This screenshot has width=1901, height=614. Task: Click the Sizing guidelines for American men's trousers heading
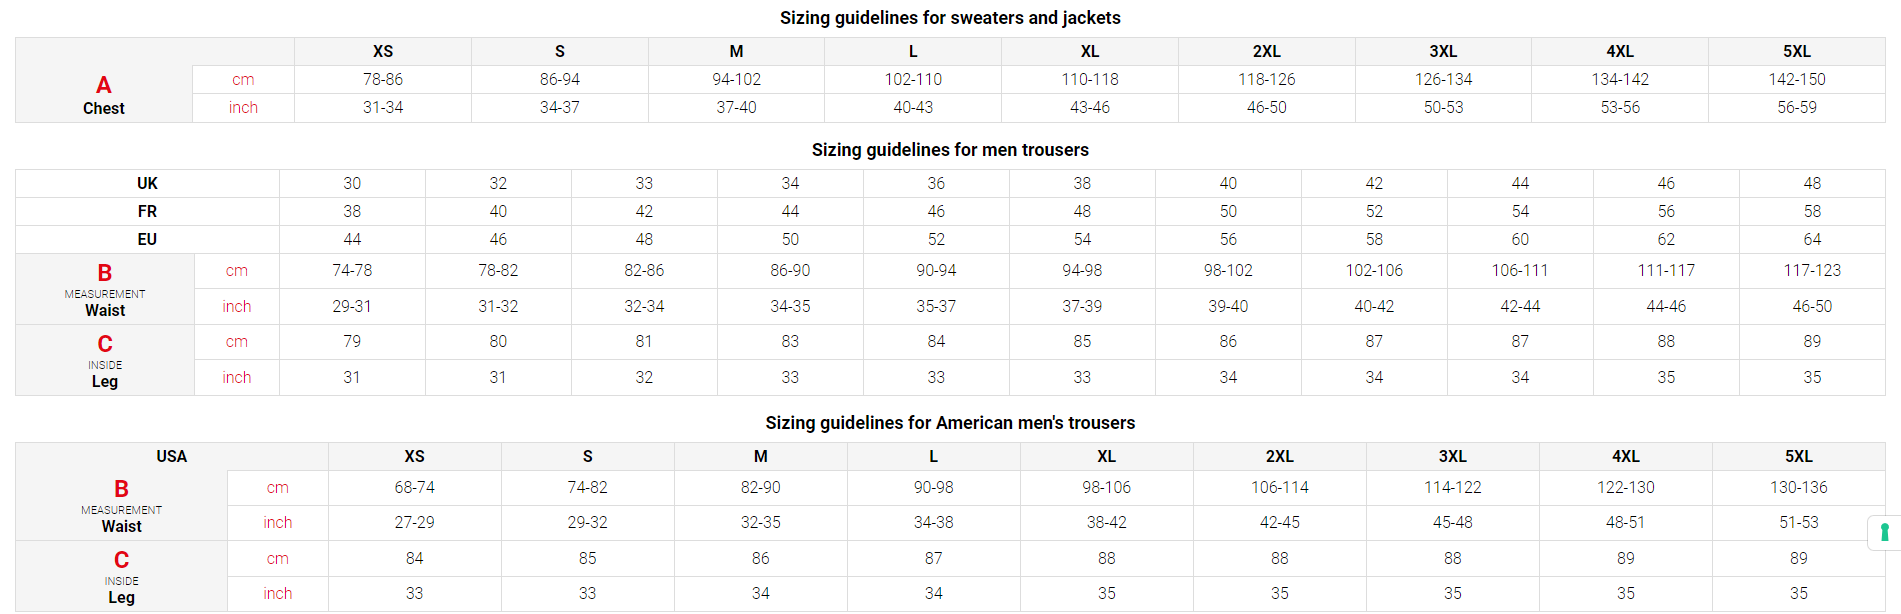click(x=950, y=423)
